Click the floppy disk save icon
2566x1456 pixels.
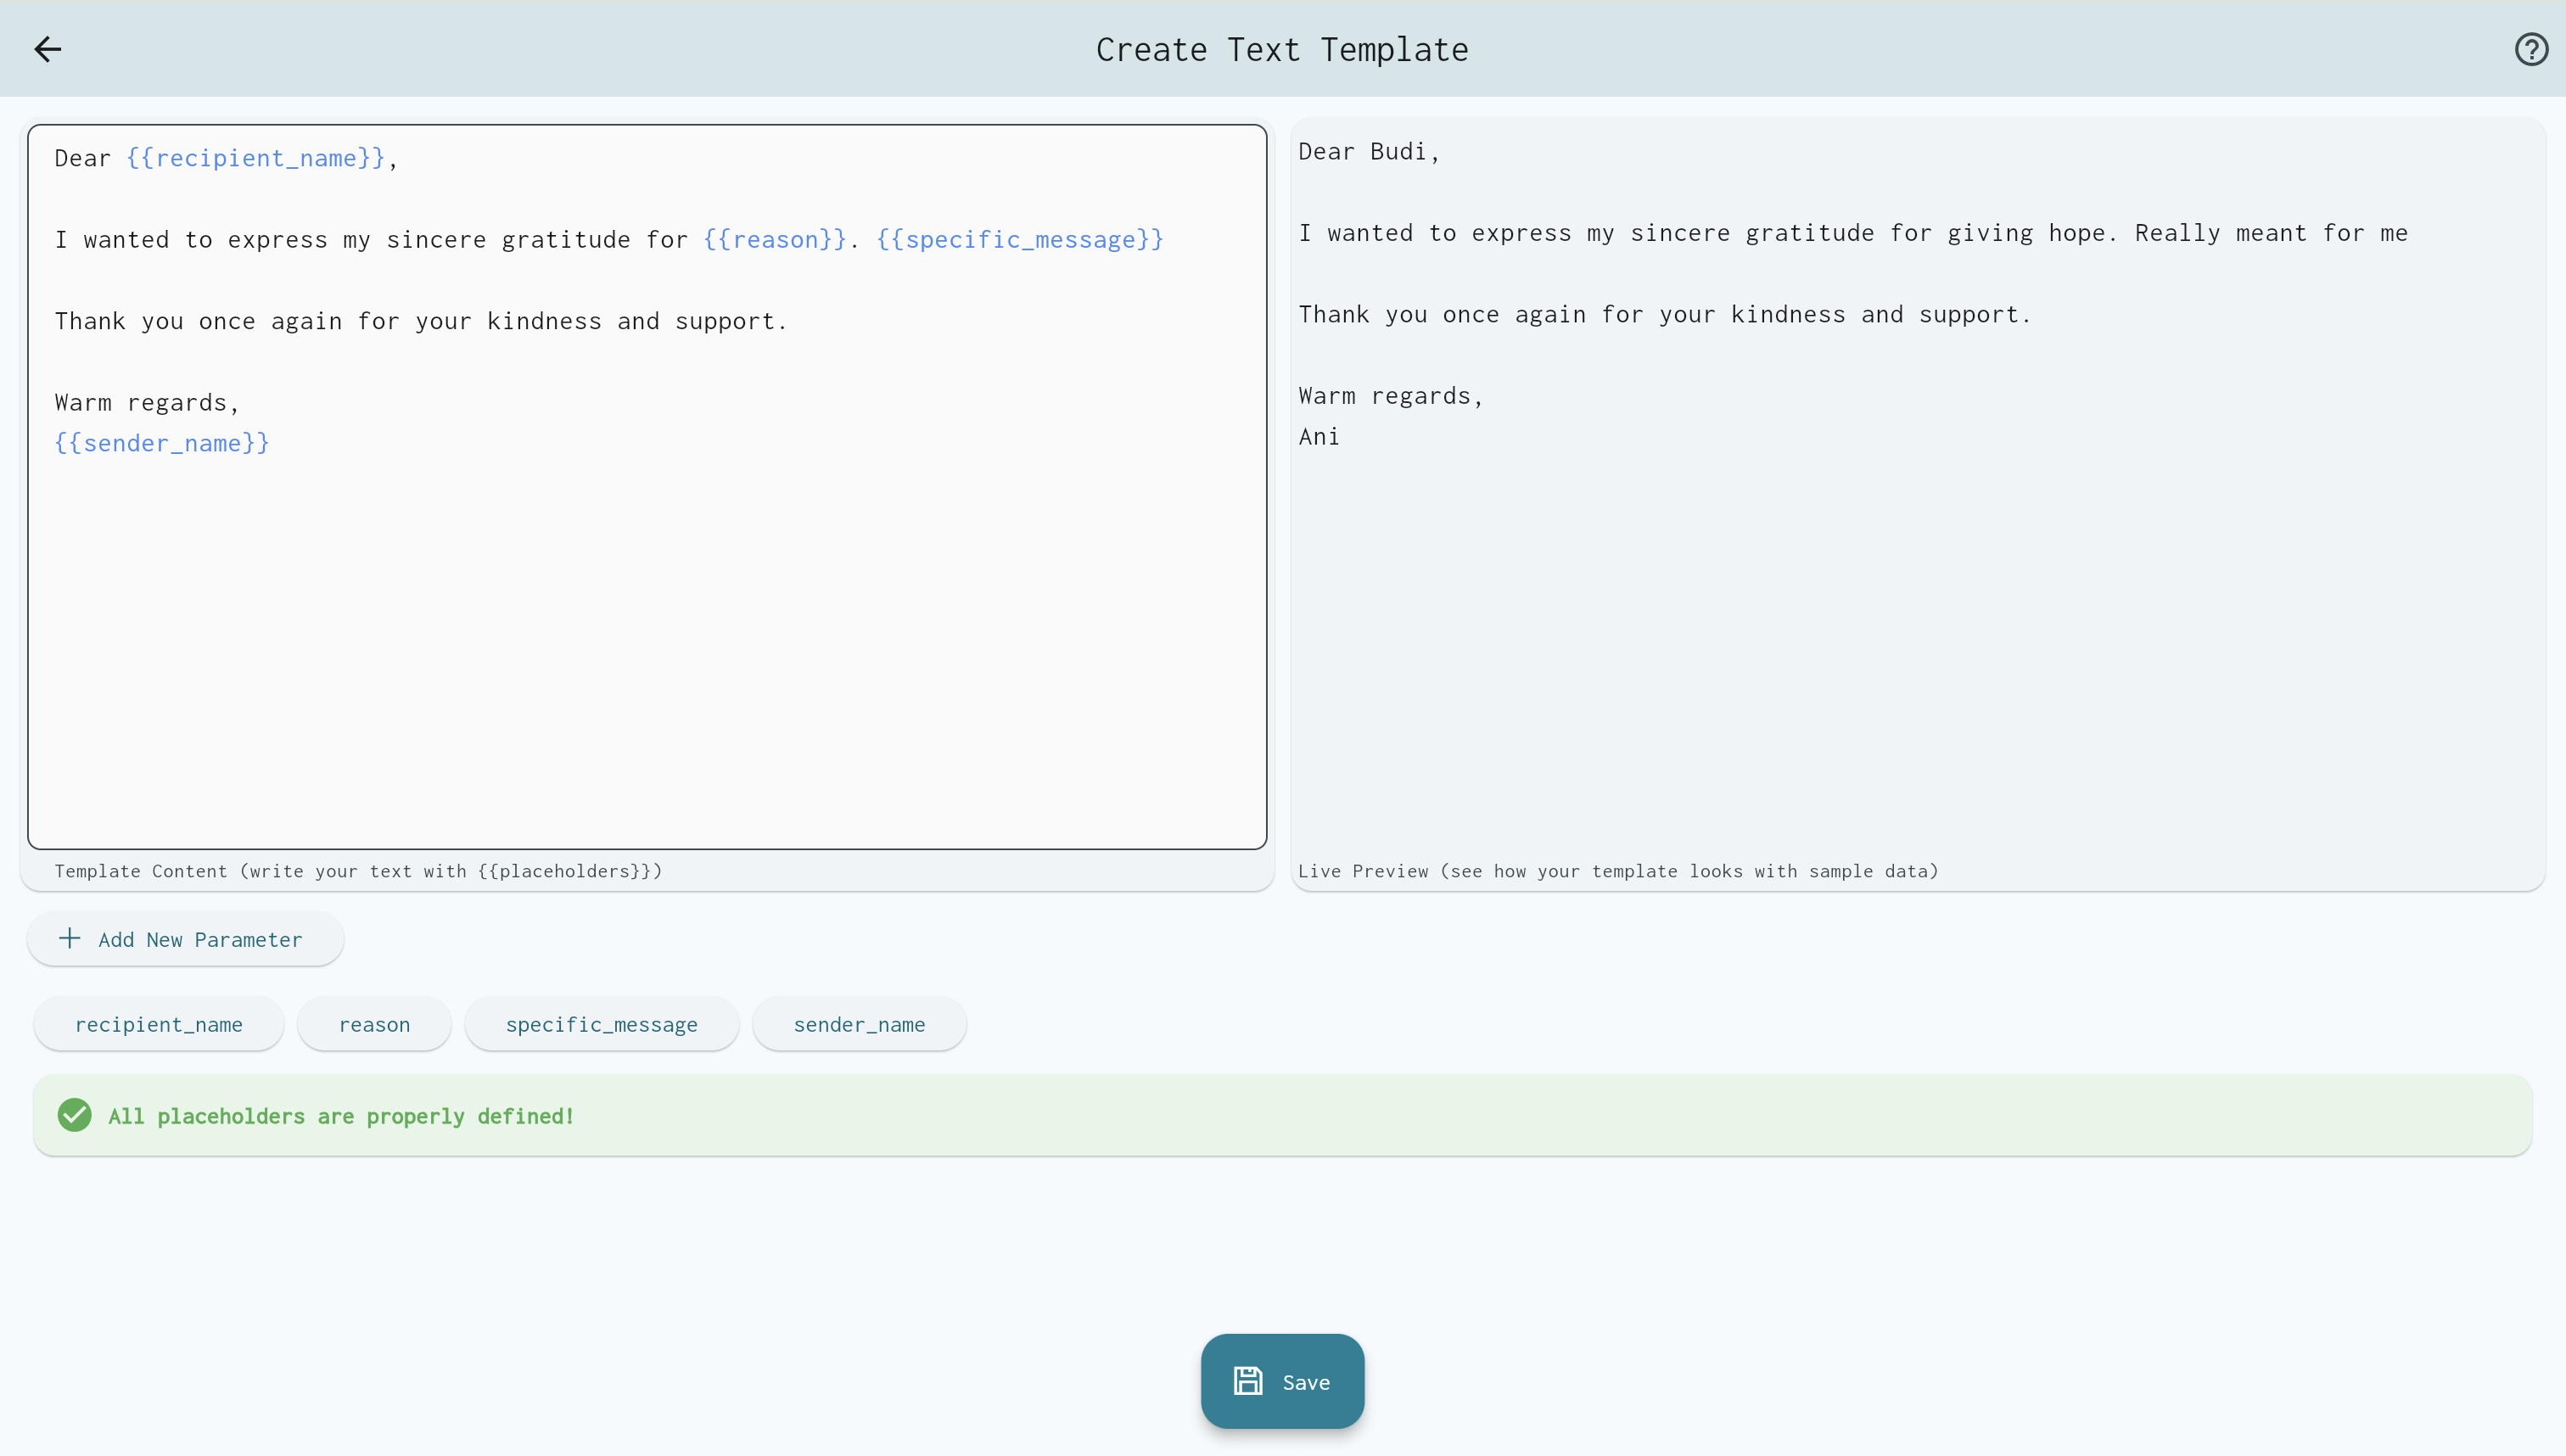[x=1247, y=1381]
